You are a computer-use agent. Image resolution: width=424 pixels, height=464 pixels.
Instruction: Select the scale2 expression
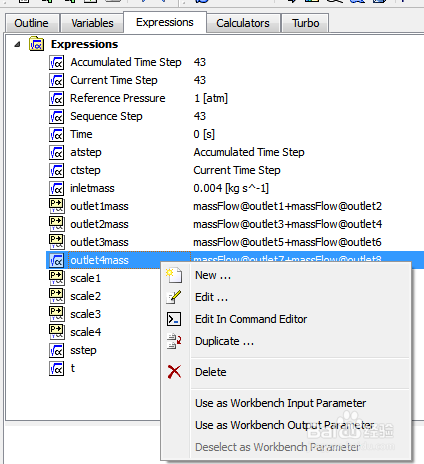[x=86, y=296]
